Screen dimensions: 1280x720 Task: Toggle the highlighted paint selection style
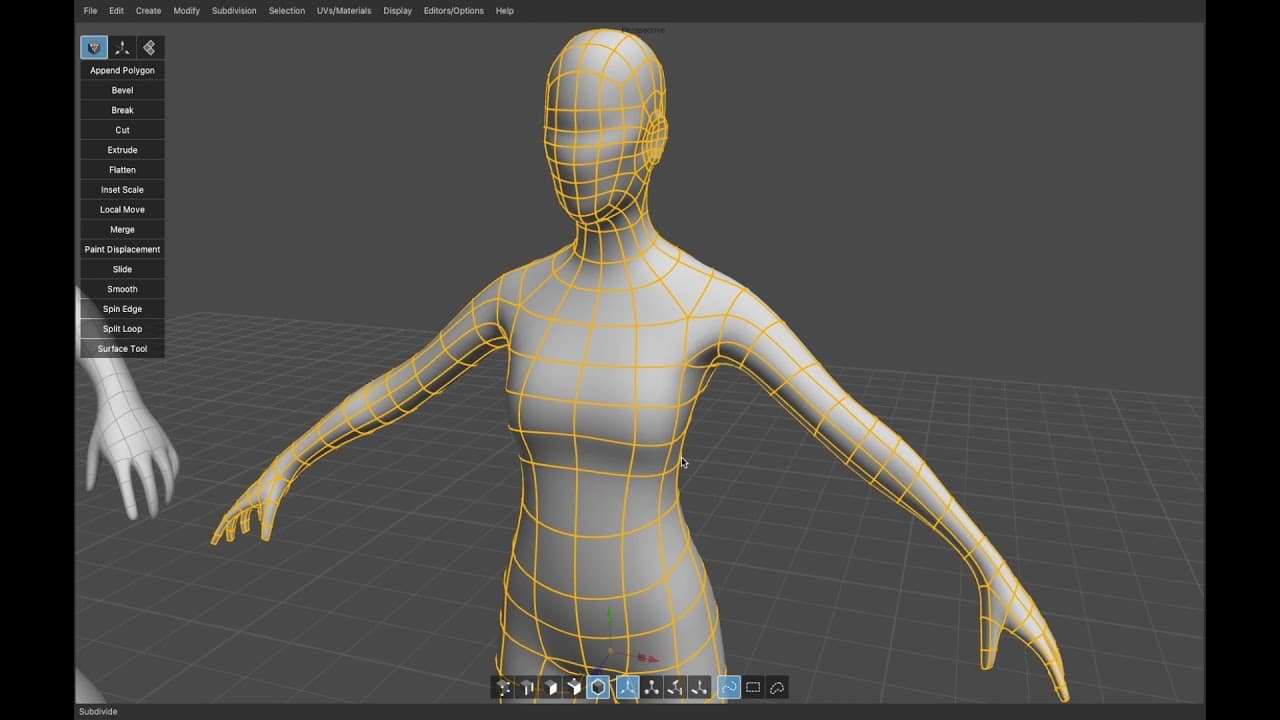[x=729, y=687]
